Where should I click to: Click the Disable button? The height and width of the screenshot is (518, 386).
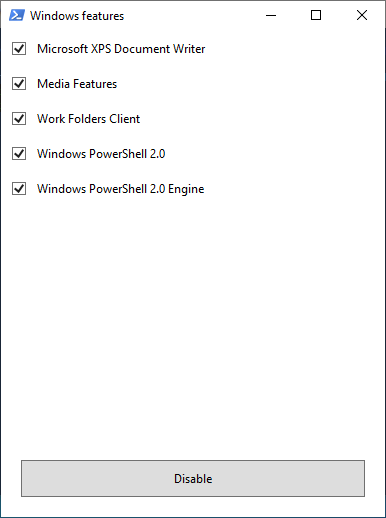tap(193, 478)
